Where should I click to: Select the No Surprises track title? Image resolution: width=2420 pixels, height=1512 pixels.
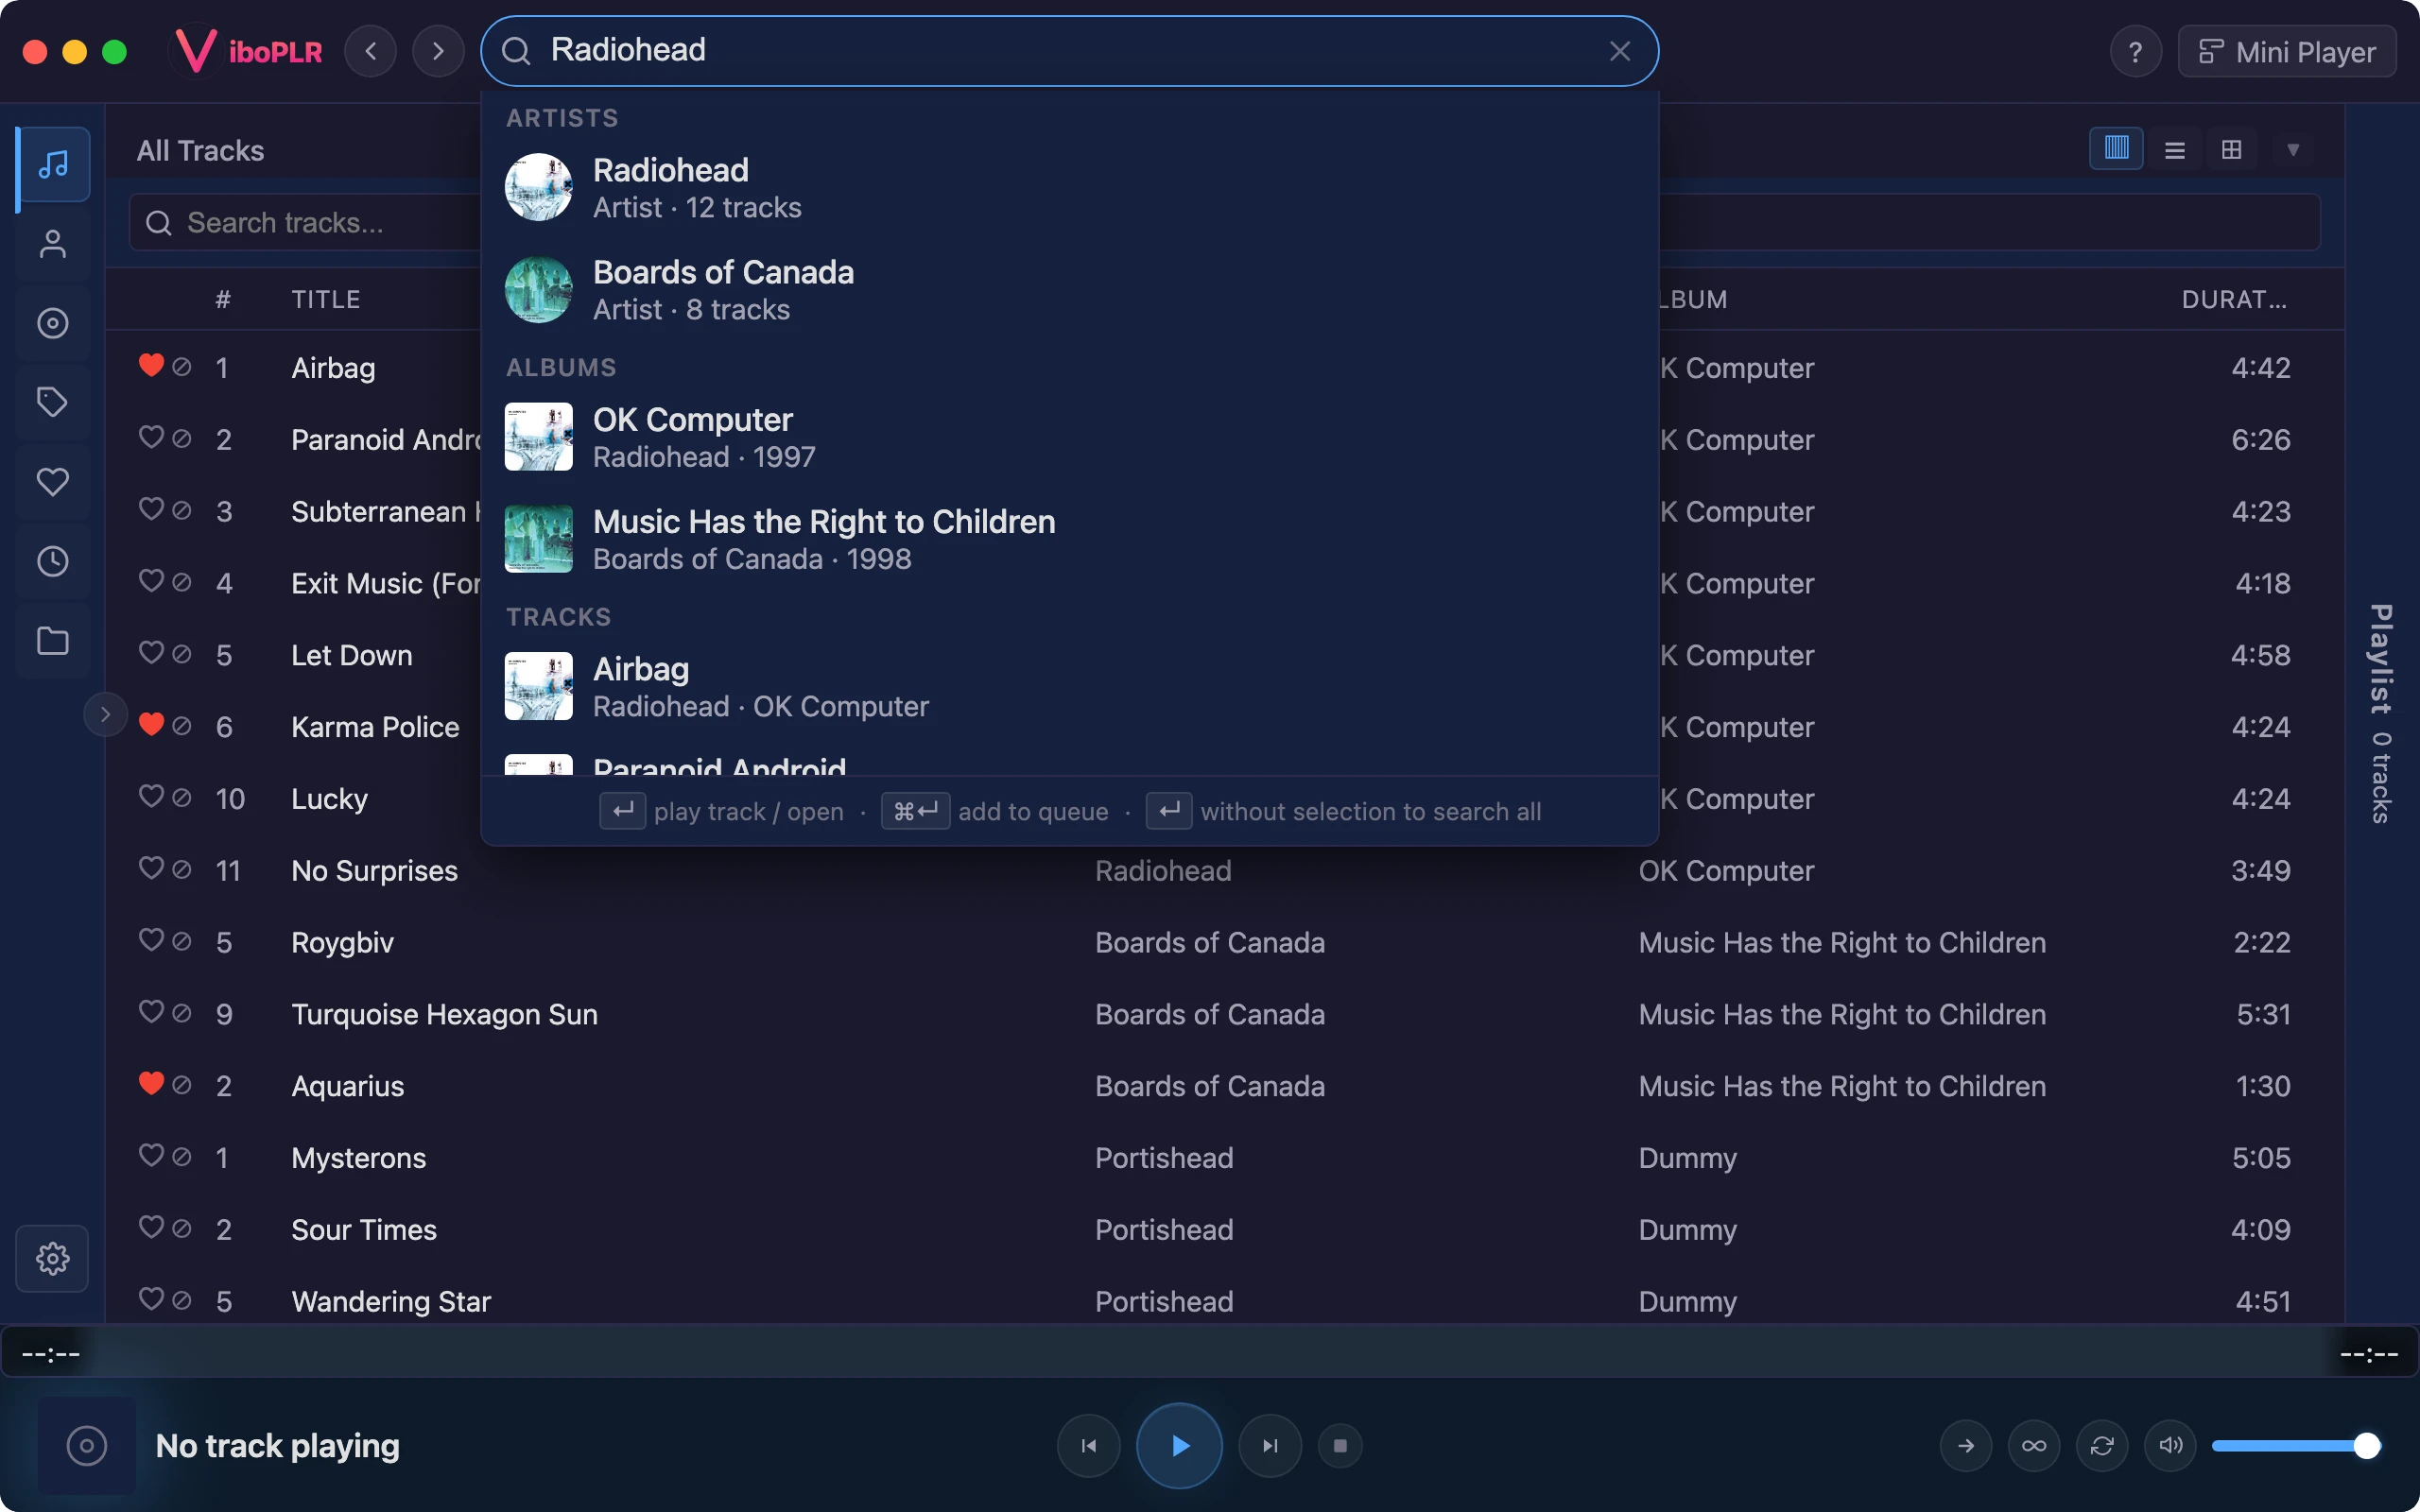click(374, 871)
